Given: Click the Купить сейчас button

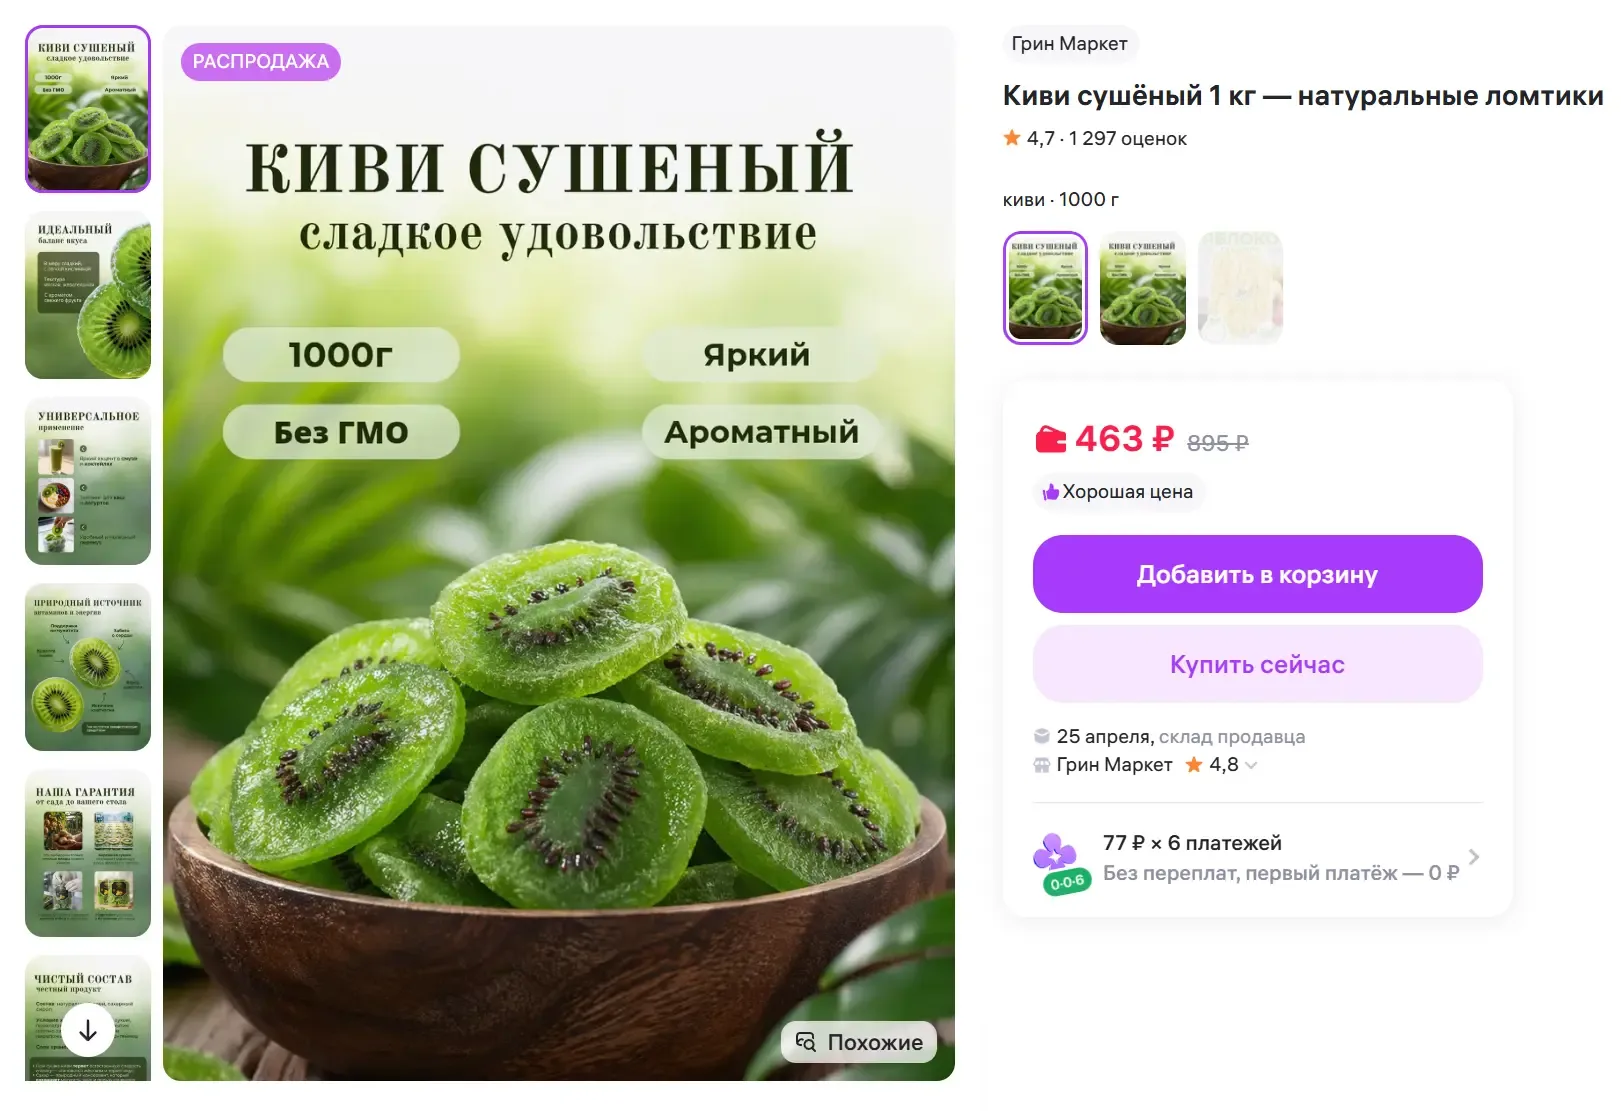Looking at the screenshot, I should coord(1257,664).
